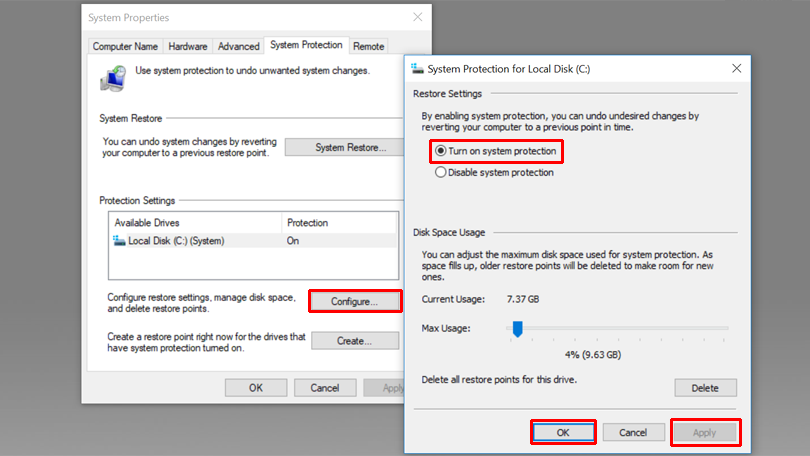Click OK in the System Properties window
Image resolution: width=810 pixels, height=456 pixels.
pyautogui.click(x=256, y=388)
